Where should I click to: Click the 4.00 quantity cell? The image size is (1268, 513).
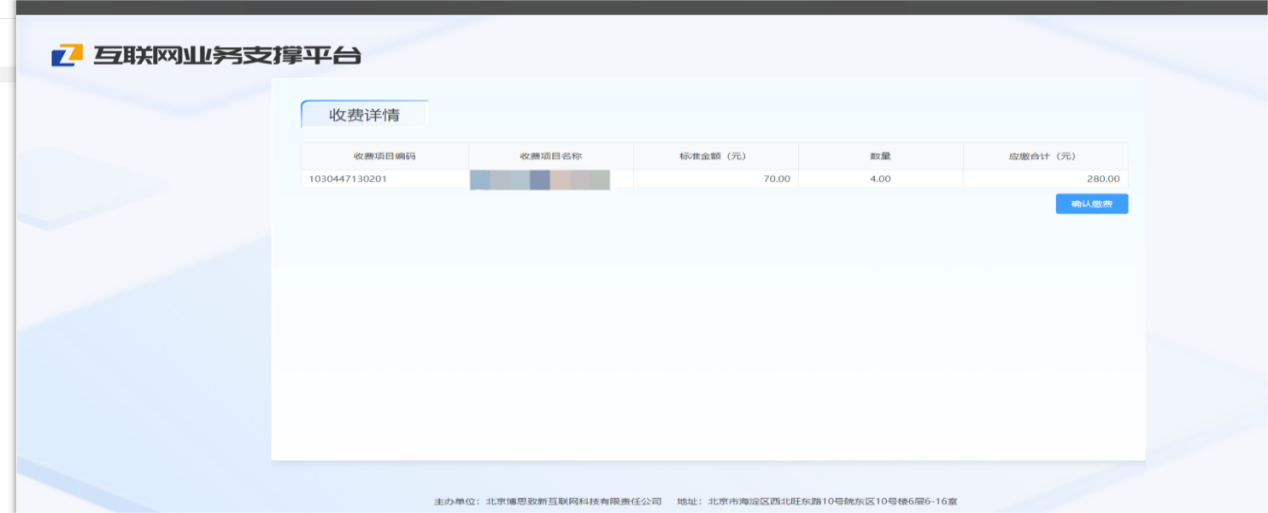click(880, 179)
